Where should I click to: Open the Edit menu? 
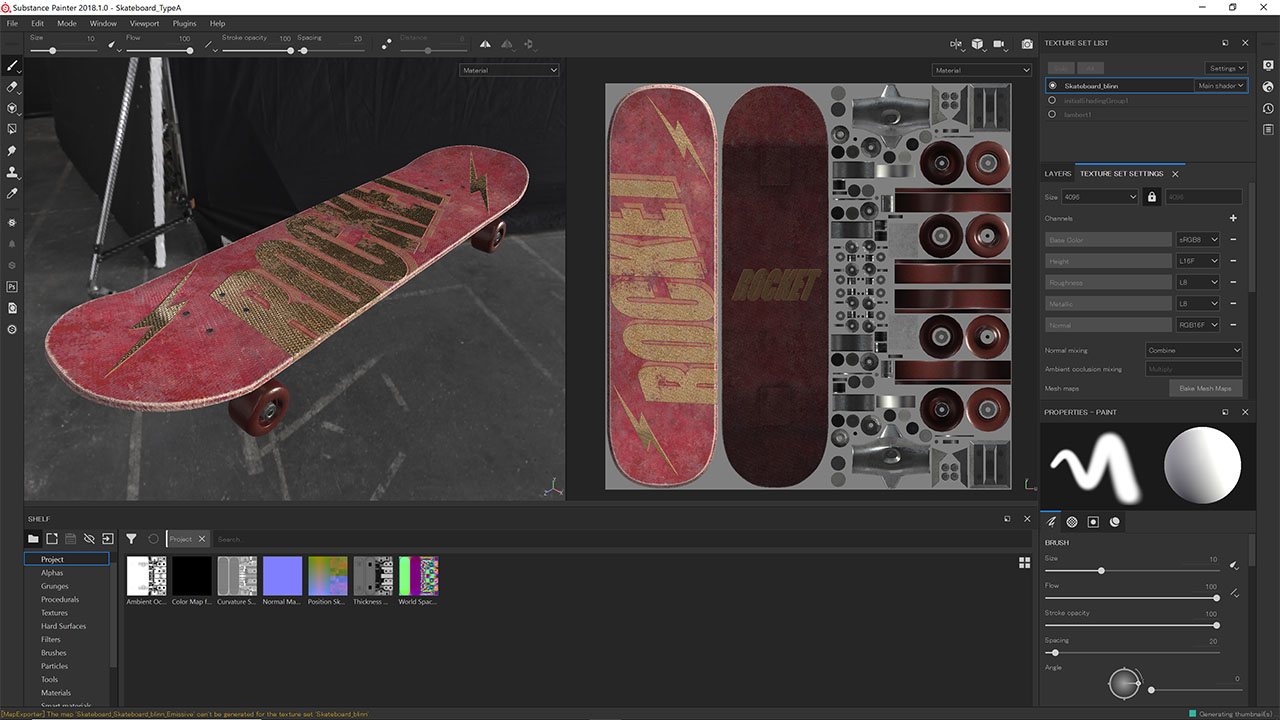pyautogui.click(x=37, y=23)
